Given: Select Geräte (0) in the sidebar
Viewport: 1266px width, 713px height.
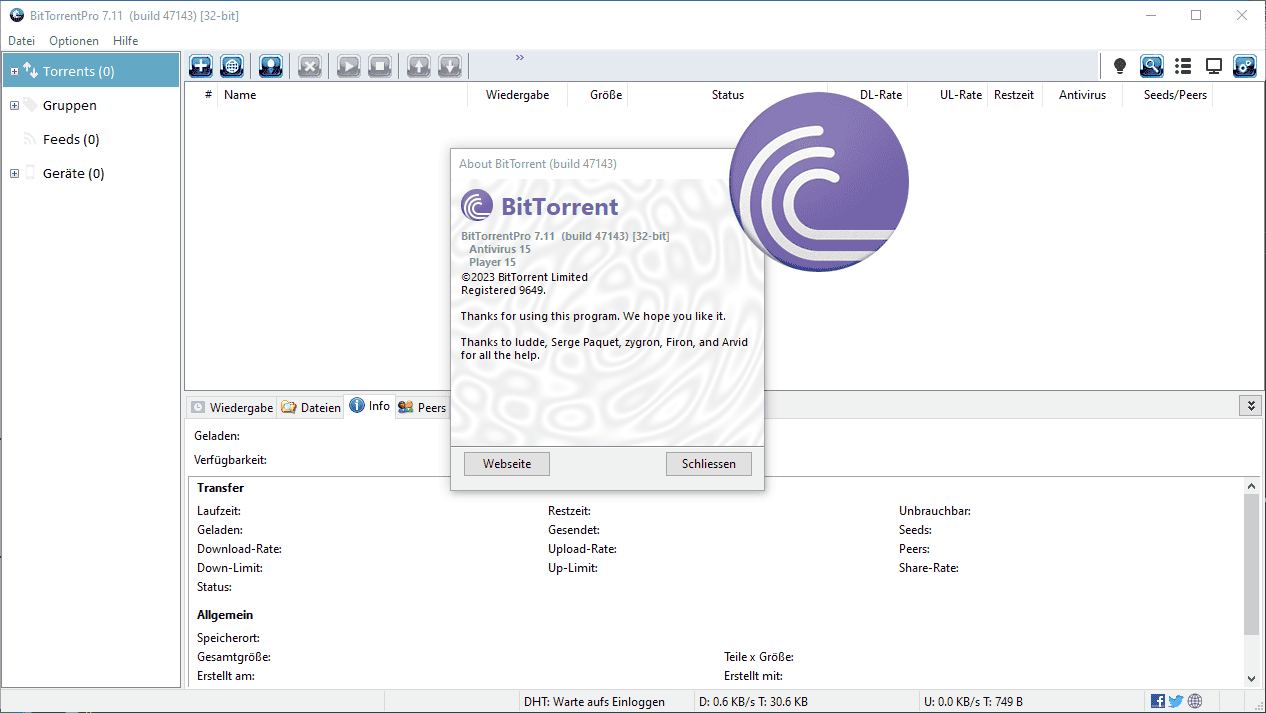Looking at the screenshot, I should tap(74, 173).
